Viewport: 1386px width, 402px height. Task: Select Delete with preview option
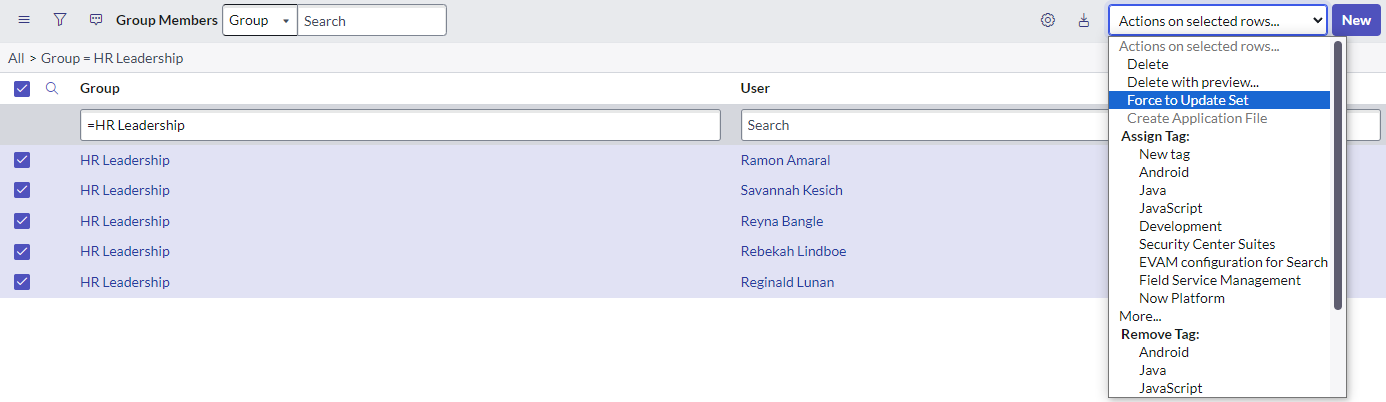pos(1192,82)
